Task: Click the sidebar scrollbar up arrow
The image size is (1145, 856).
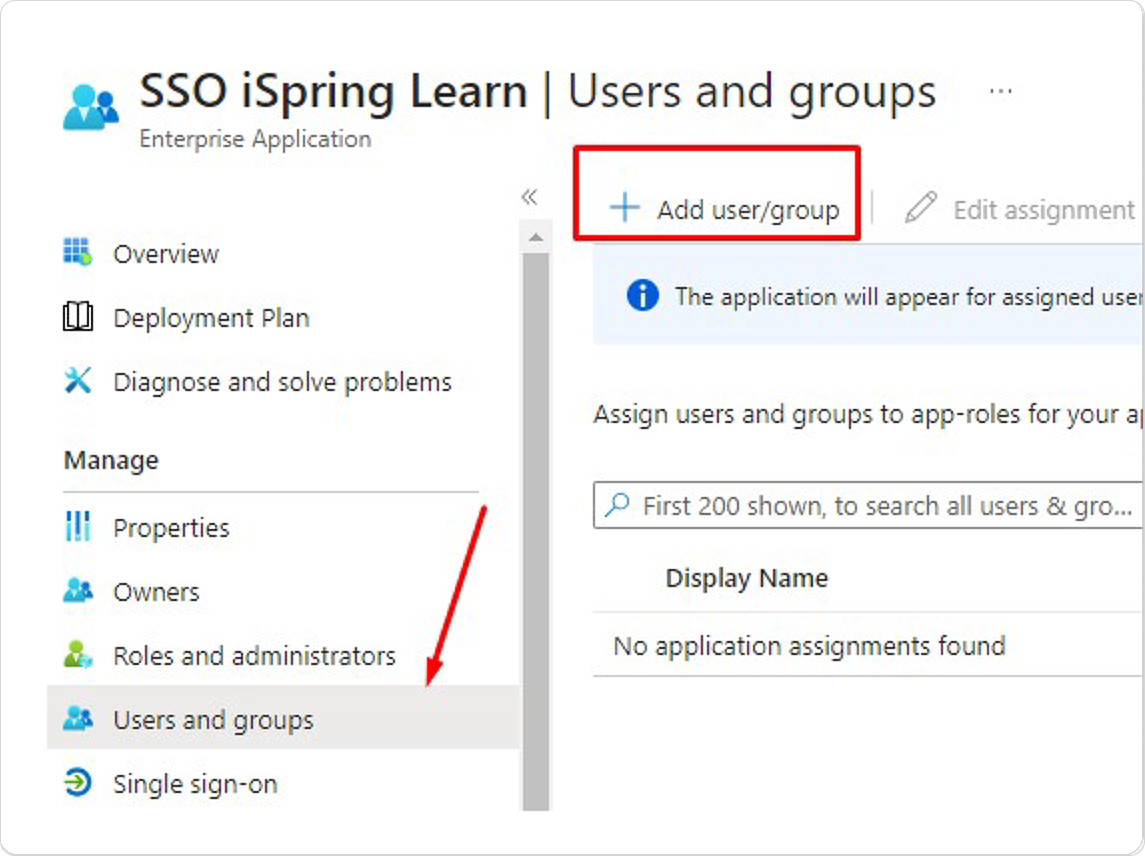Action: [x=536, y=237]
